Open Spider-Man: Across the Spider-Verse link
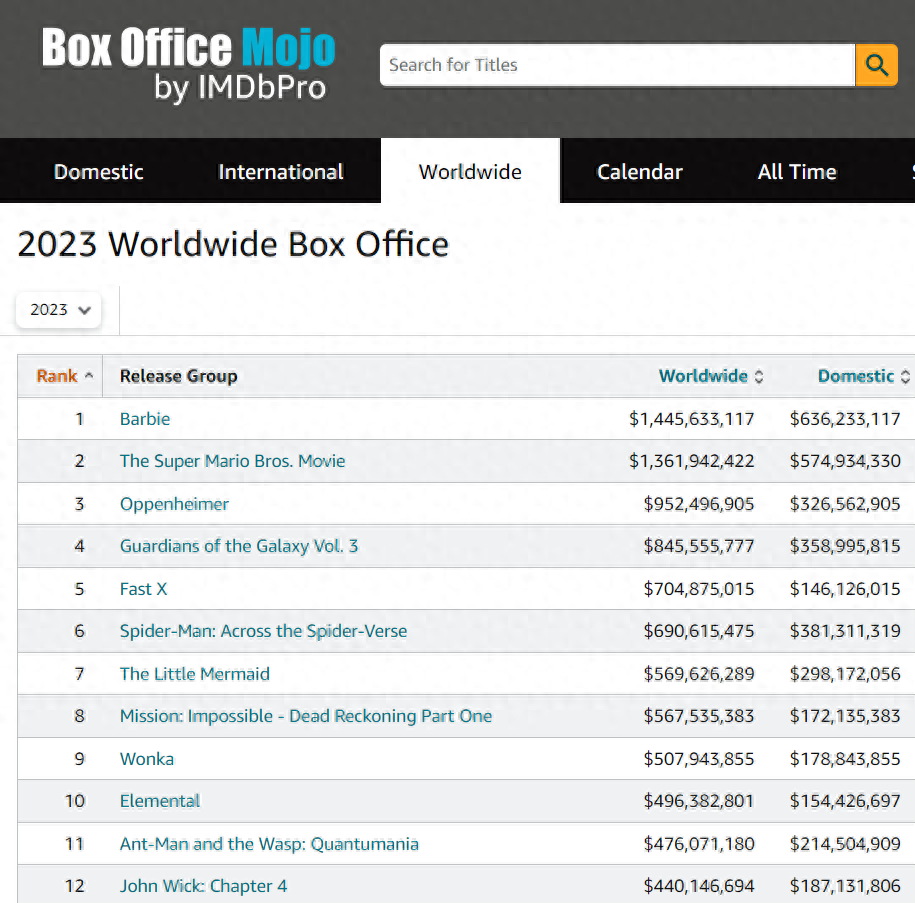915x903 pixels. 263,631
